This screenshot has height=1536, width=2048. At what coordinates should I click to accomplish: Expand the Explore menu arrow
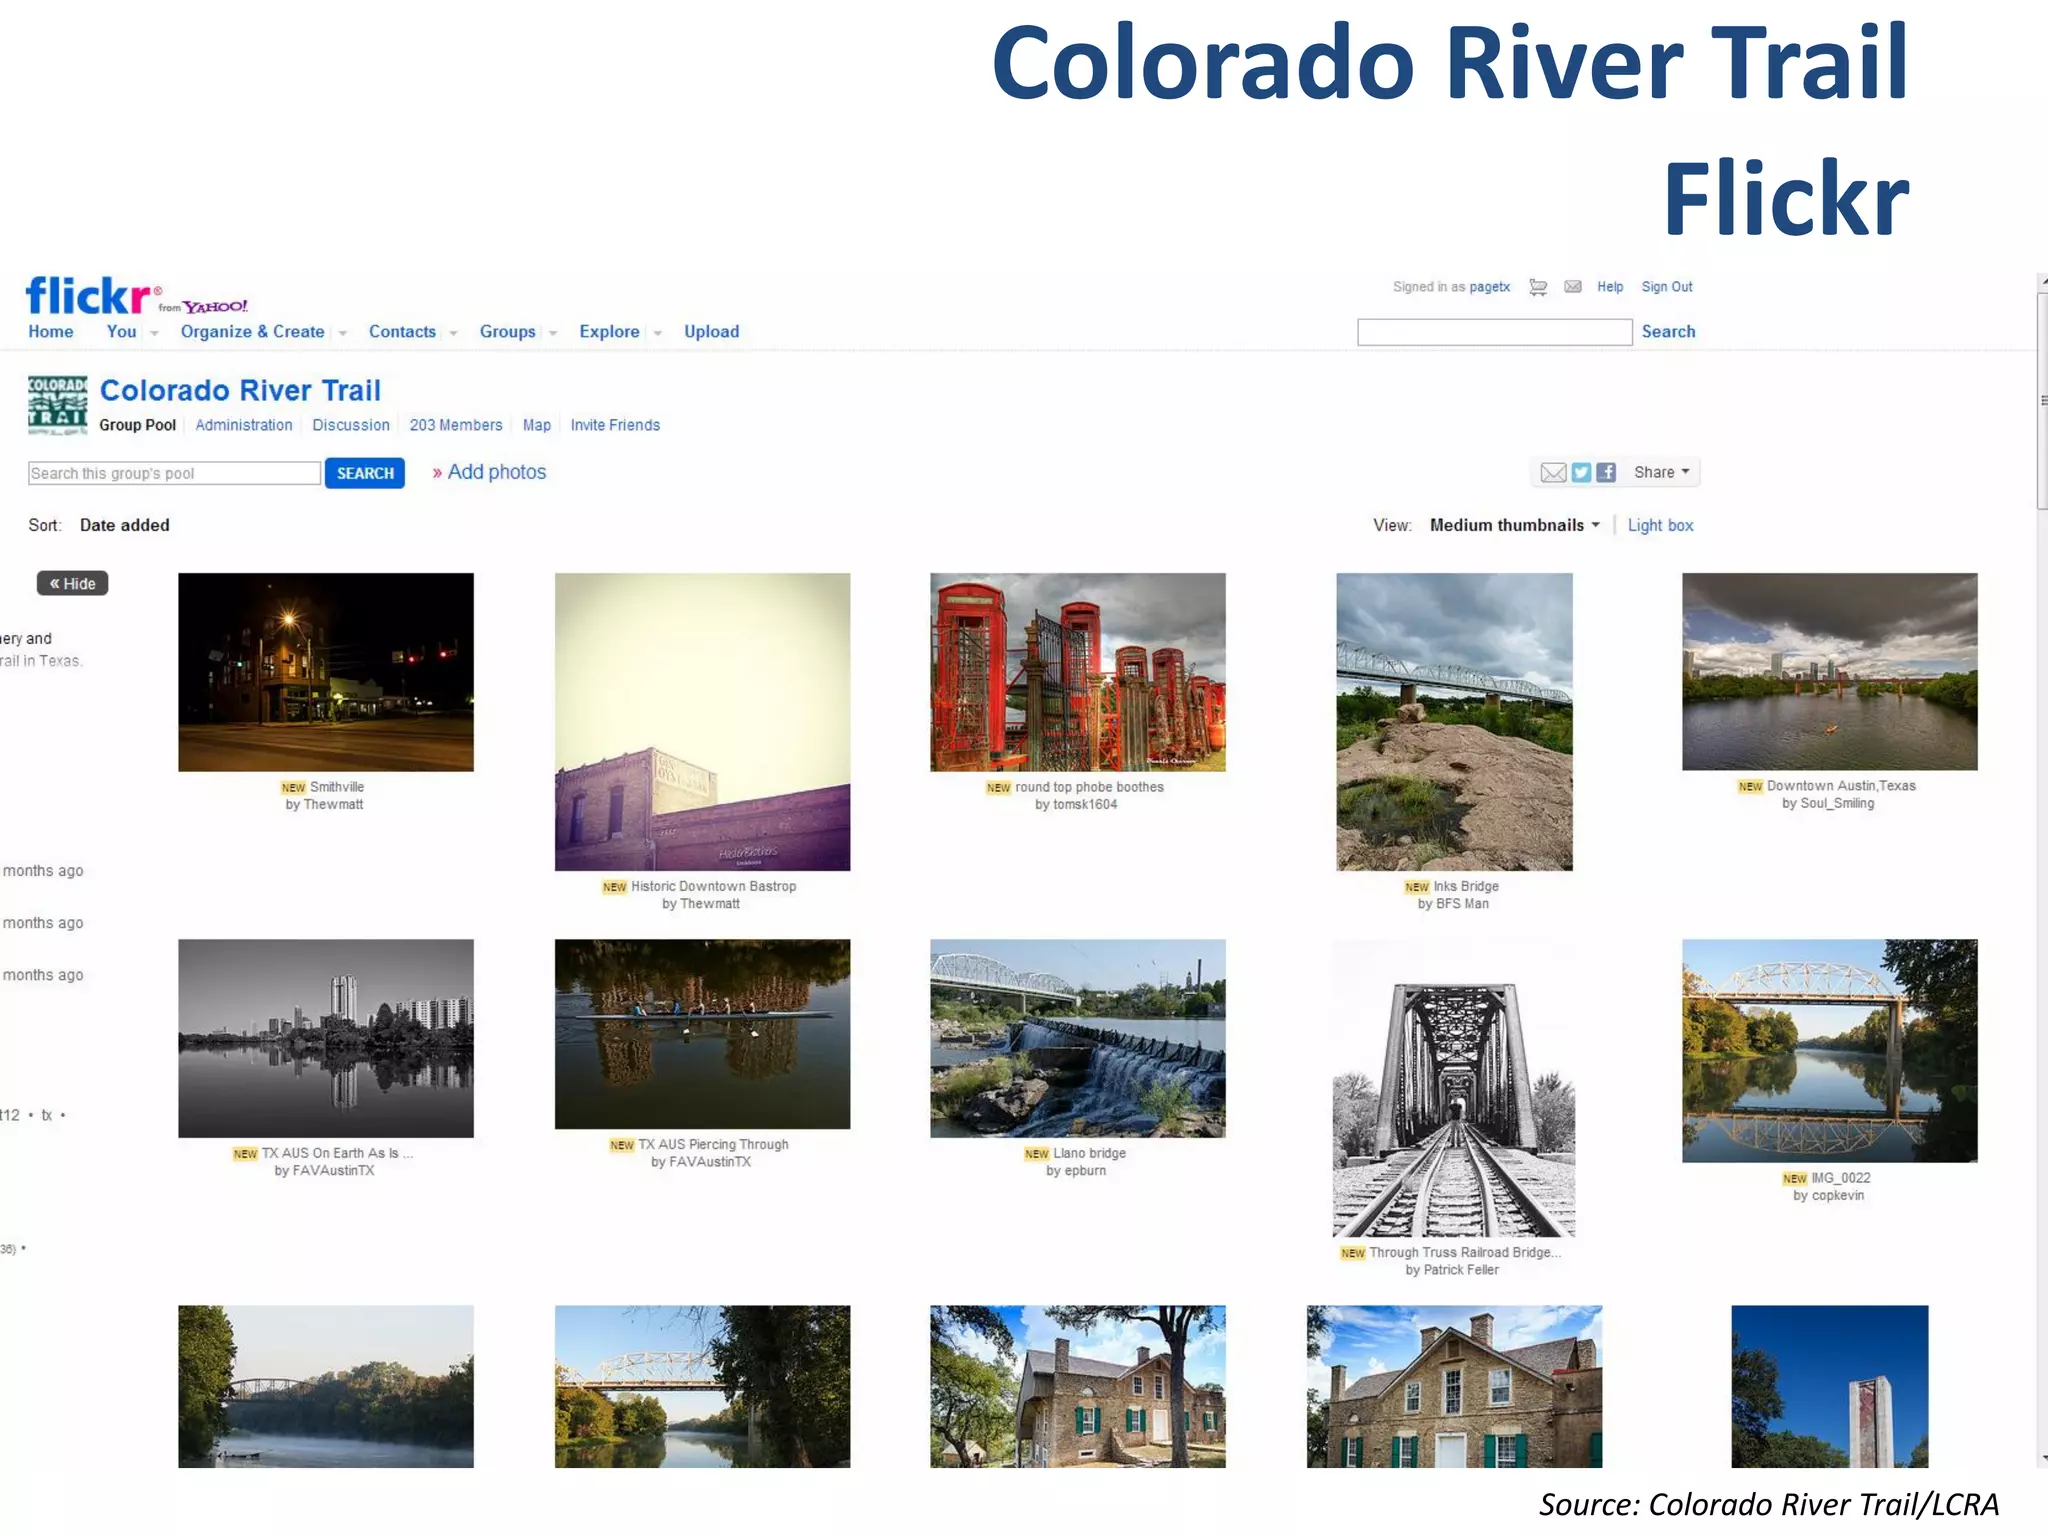point(657,333)
